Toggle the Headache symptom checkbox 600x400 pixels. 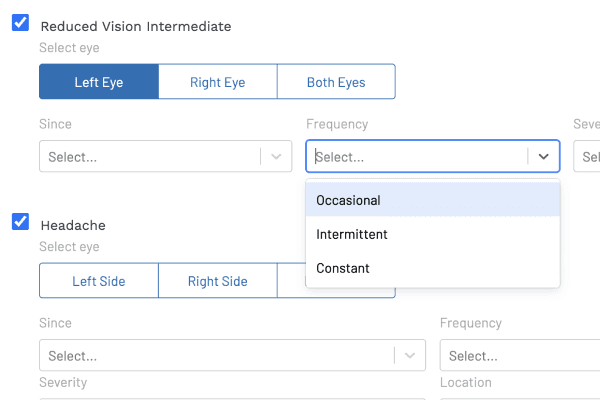click(x=20, y=222)
